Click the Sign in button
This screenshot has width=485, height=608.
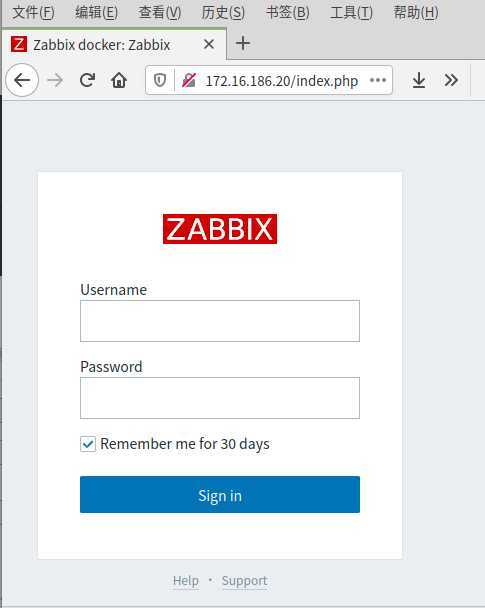click(x=220, y=495)
